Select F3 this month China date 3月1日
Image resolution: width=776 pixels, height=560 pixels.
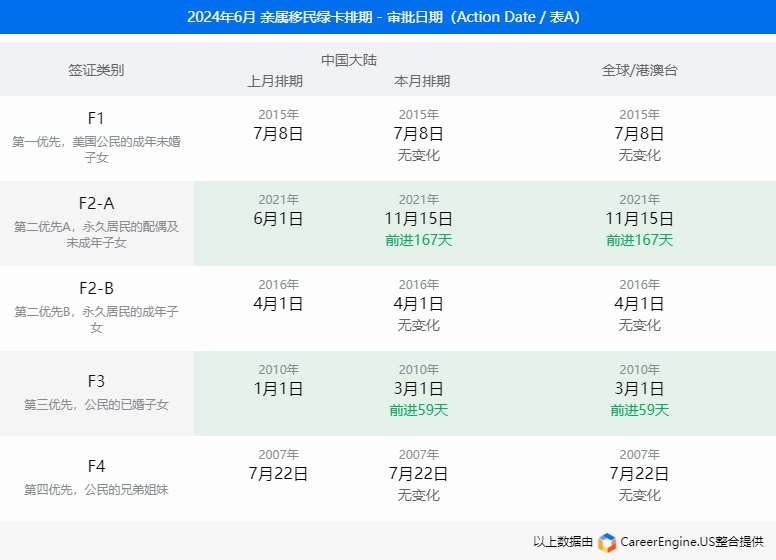(x=419, y=389)
